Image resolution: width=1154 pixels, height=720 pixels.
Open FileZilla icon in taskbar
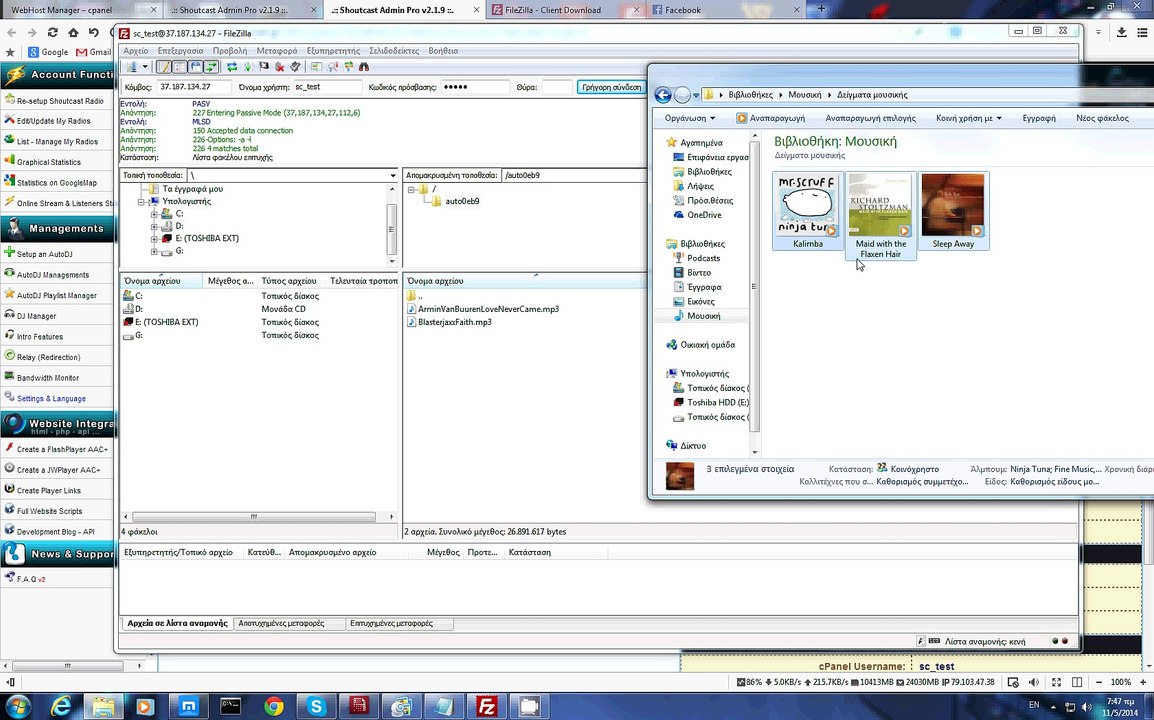[x=486, y=707]
